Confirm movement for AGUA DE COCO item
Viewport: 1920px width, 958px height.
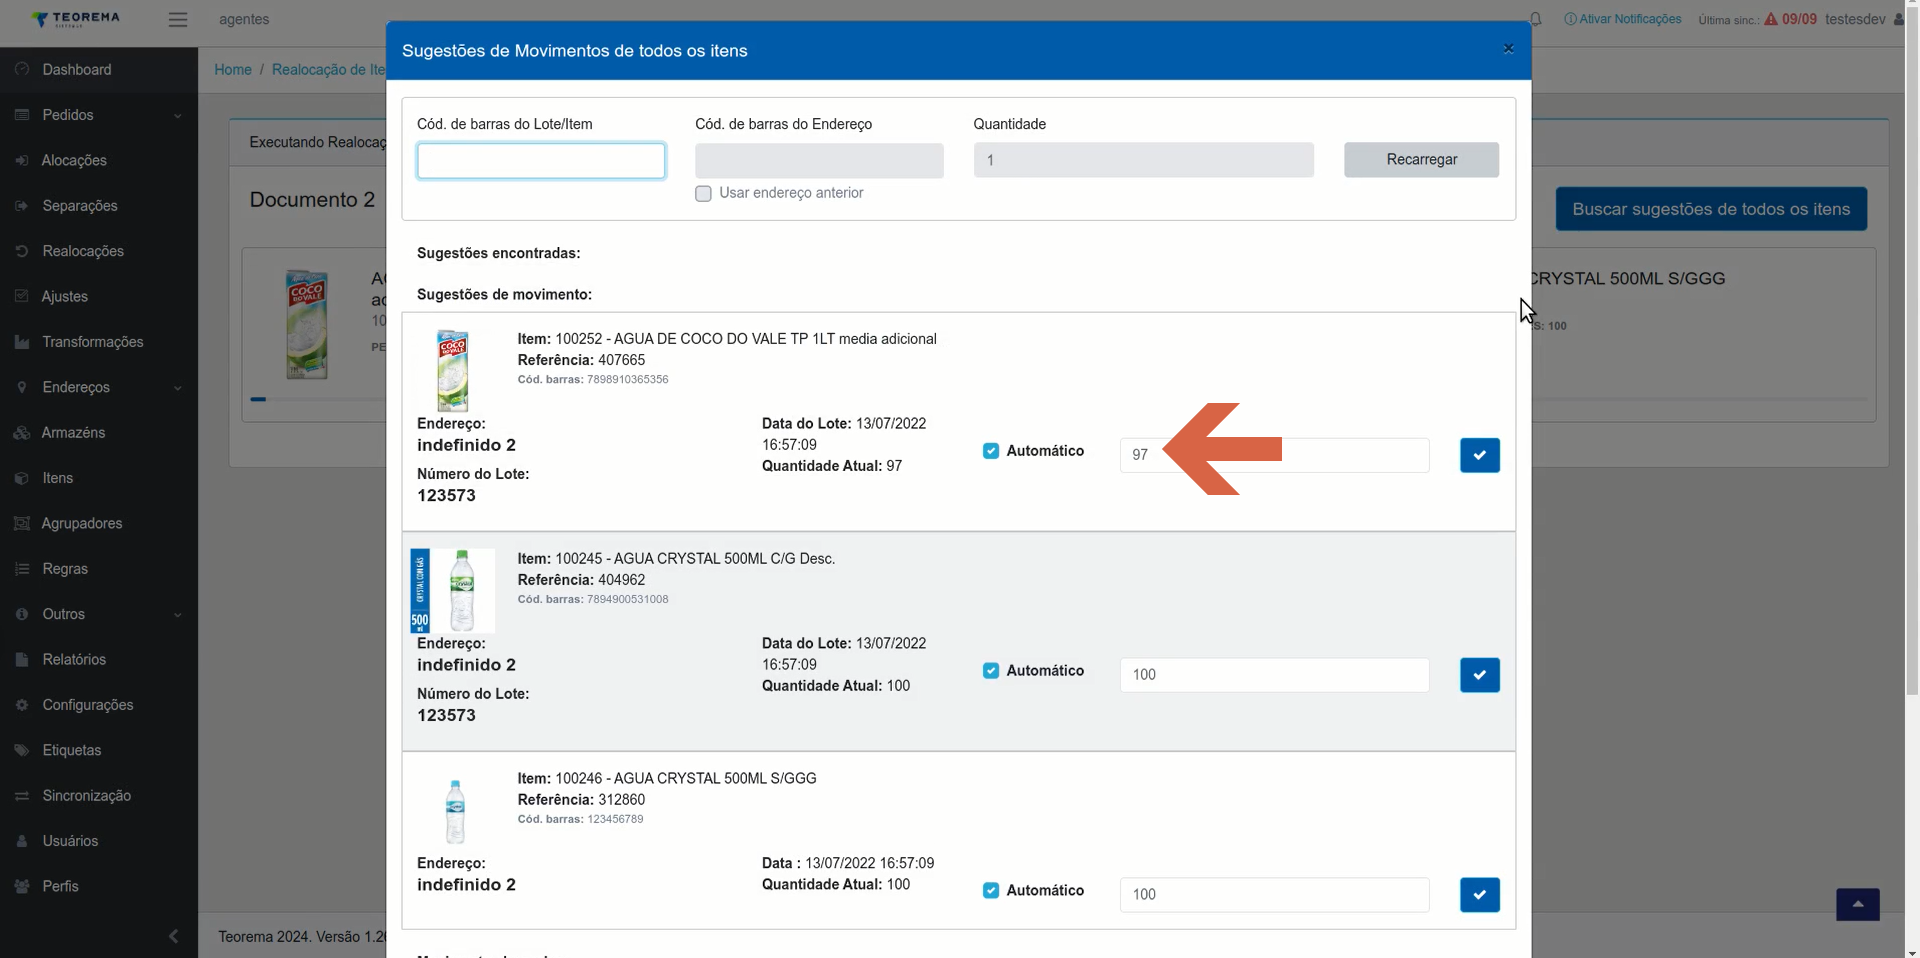click(x=1479, y=455)
